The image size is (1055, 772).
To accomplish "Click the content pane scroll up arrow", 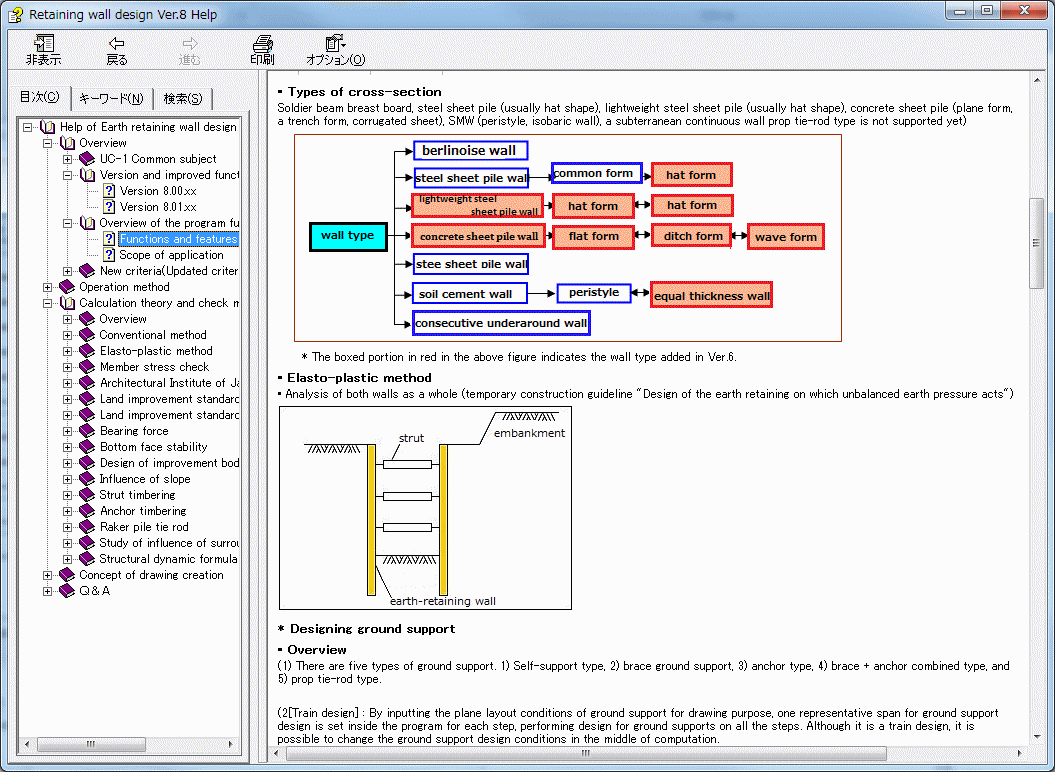I will point(1036,80).
